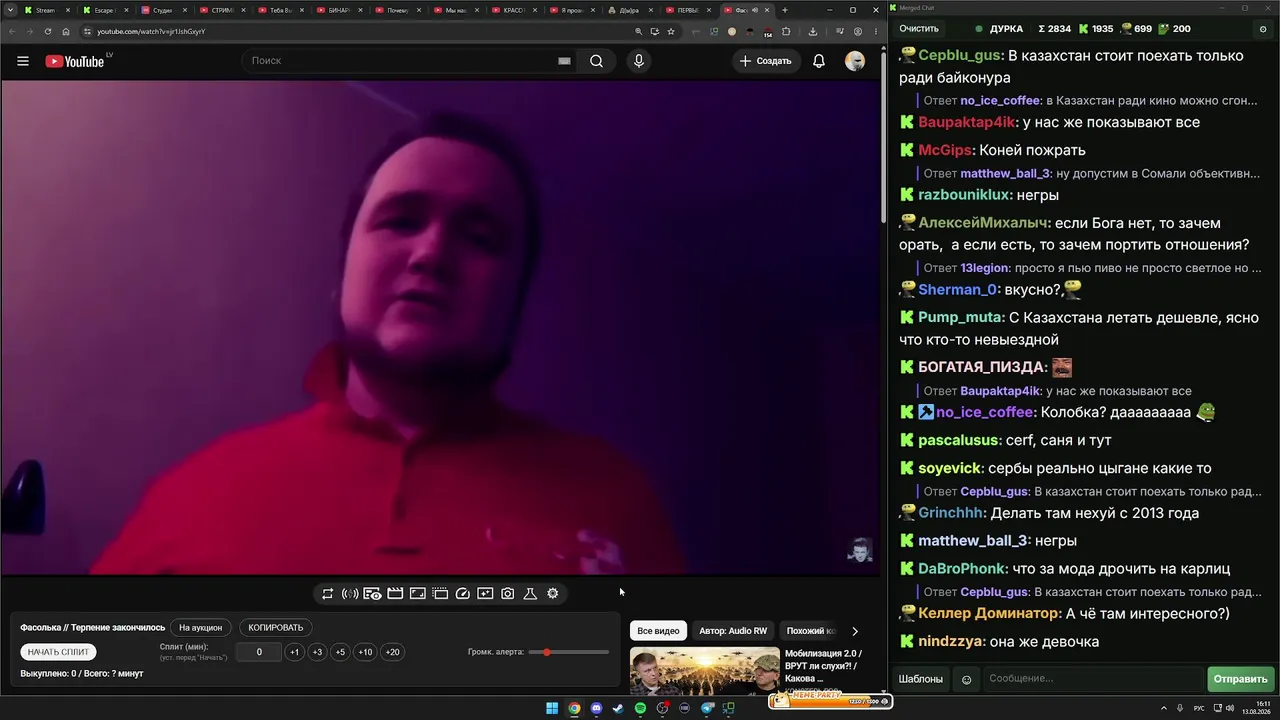1280x720 pixels.
Task: Bookmark this page with the star icon
Action: point(671,31)
